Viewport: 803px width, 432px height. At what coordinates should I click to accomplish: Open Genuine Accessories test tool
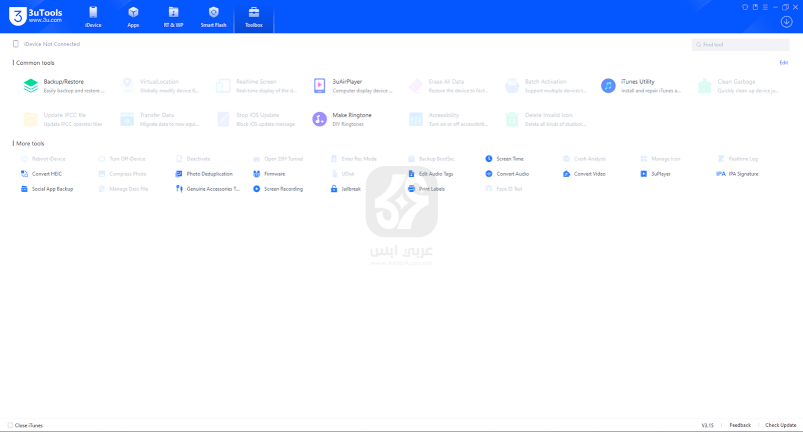tap(207, 189)
